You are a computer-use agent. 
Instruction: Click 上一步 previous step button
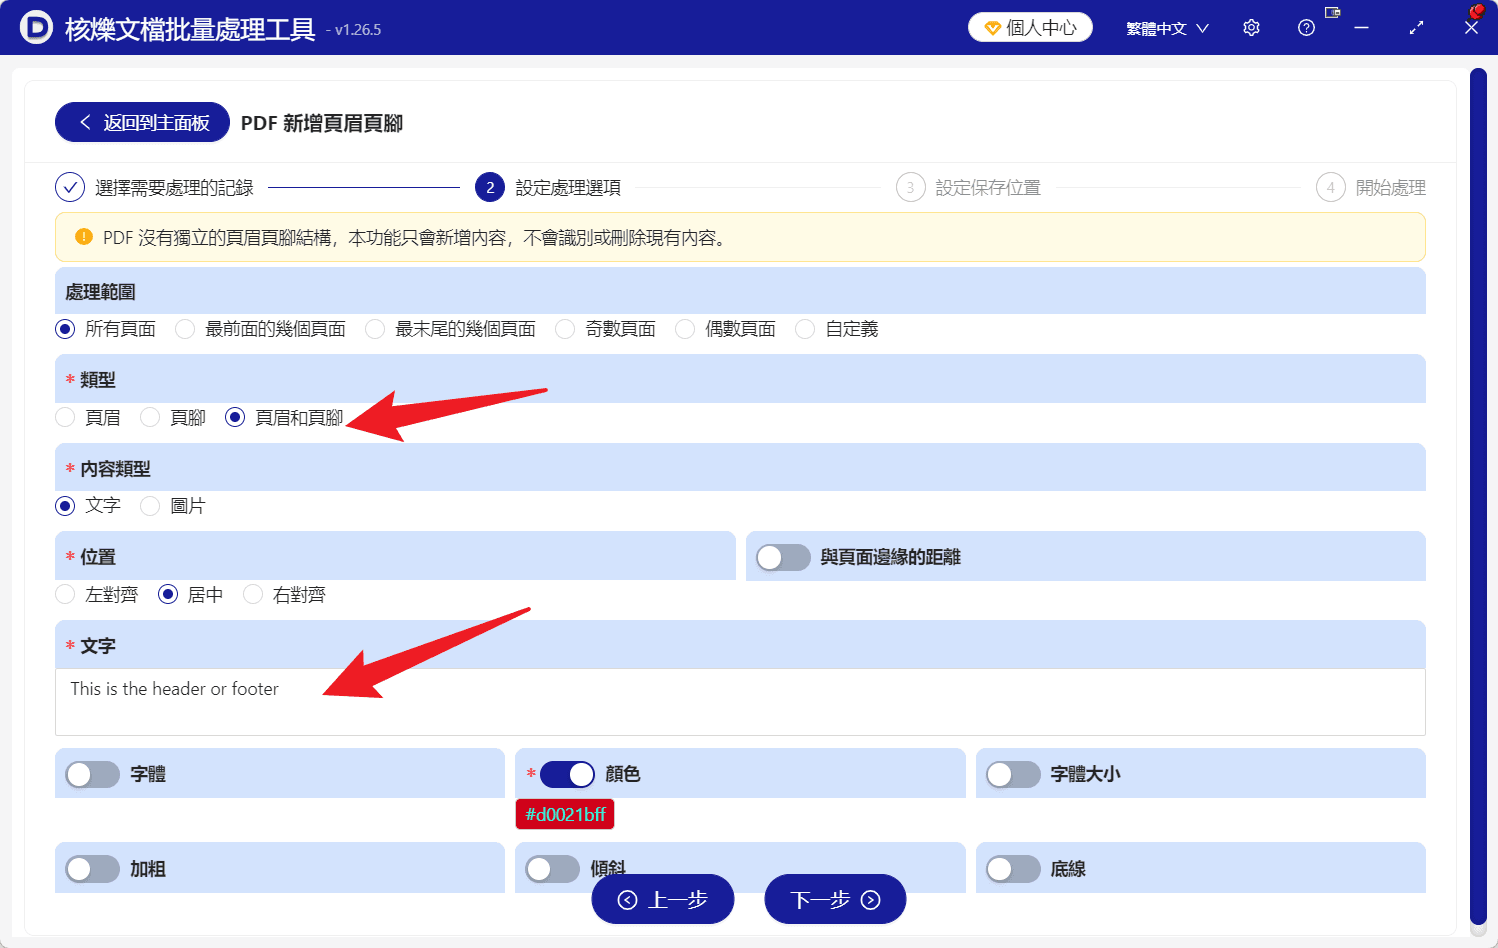pos(663,899)
